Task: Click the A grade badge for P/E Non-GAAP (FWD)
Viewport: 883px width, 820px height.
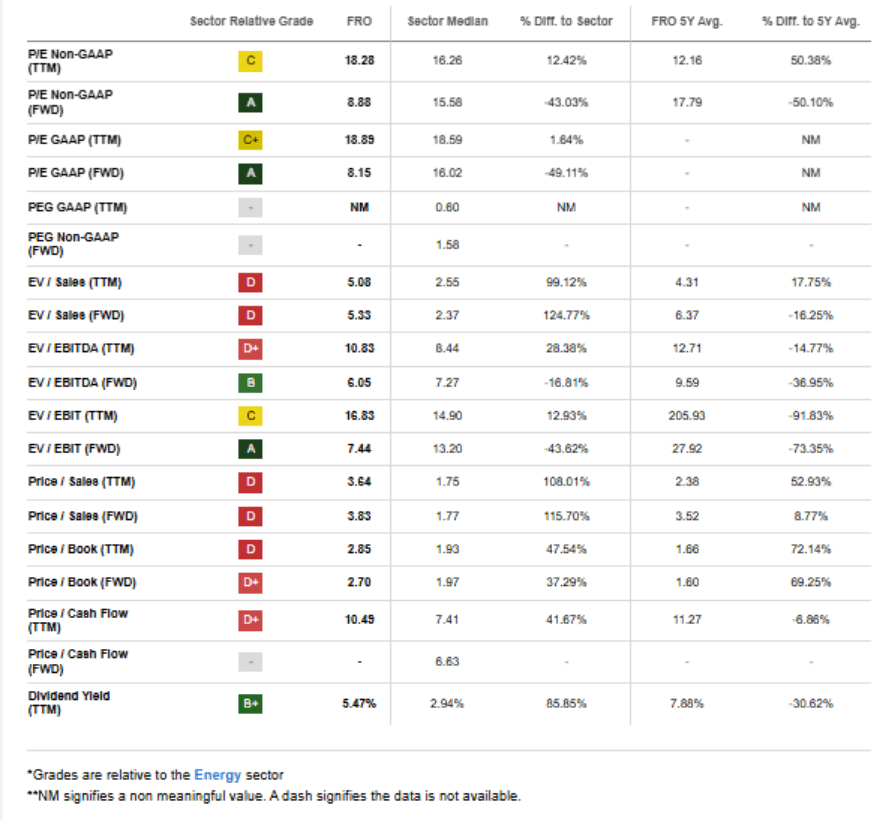Action: [x=250, y=102]
